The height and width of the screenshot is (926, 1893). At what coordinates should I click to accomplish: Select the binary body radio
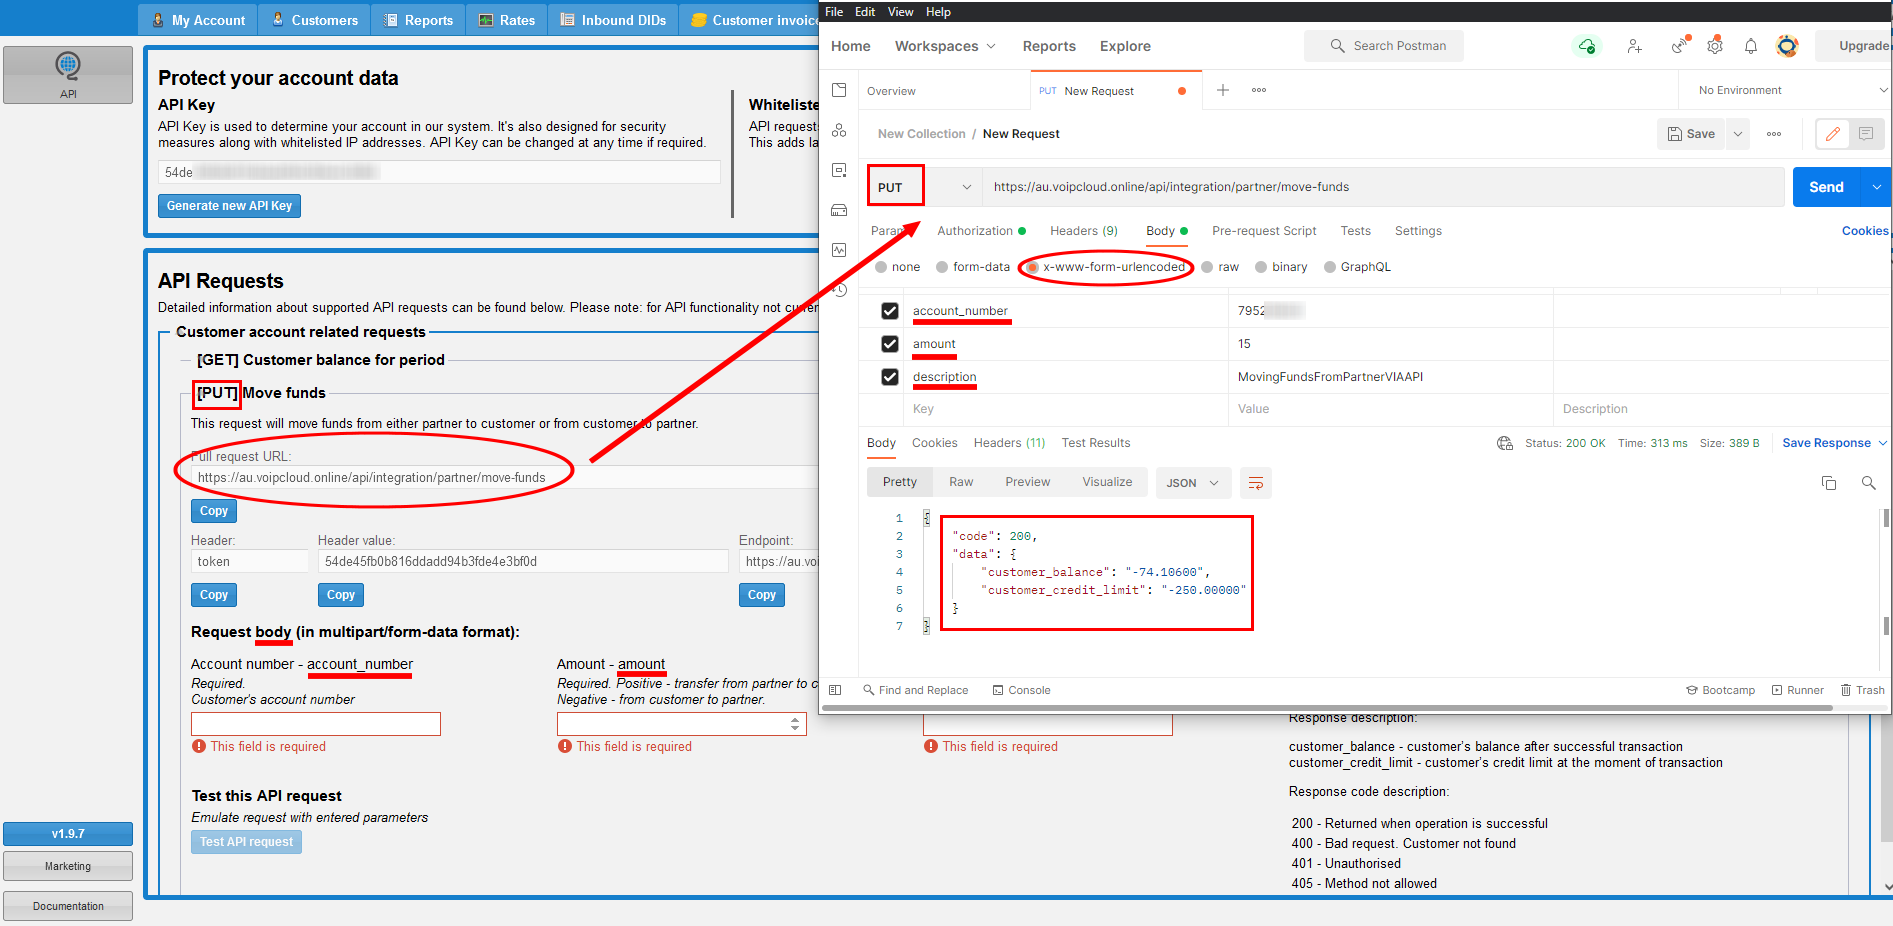point(1261,267)
